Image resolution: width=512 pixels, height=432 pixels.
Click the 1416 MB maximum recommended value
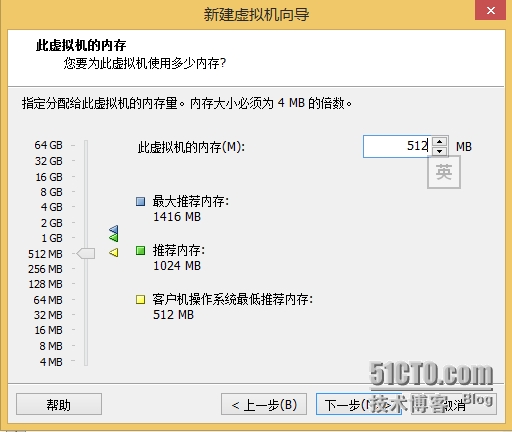(x=177, y=217)
